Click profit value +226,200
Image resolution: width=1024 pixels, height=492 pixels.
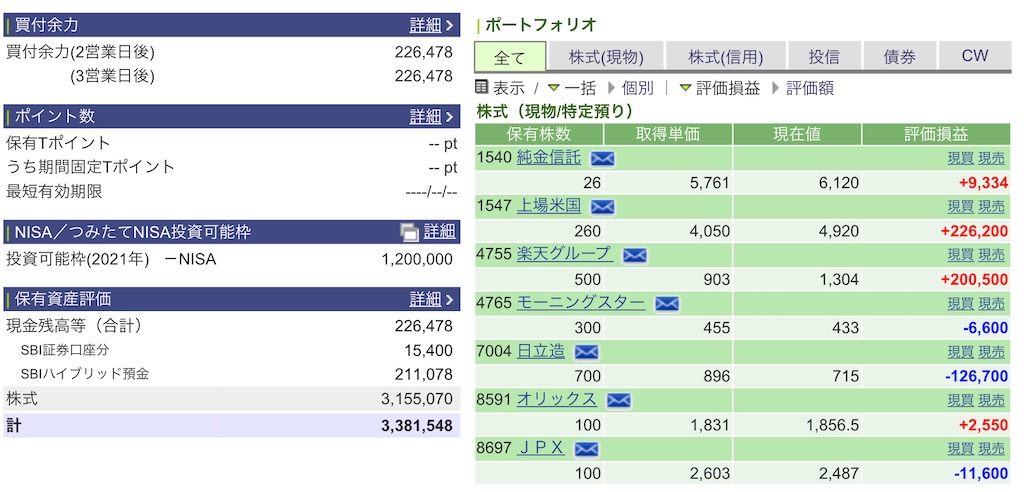pyautogui.click(x=974, y=231)
